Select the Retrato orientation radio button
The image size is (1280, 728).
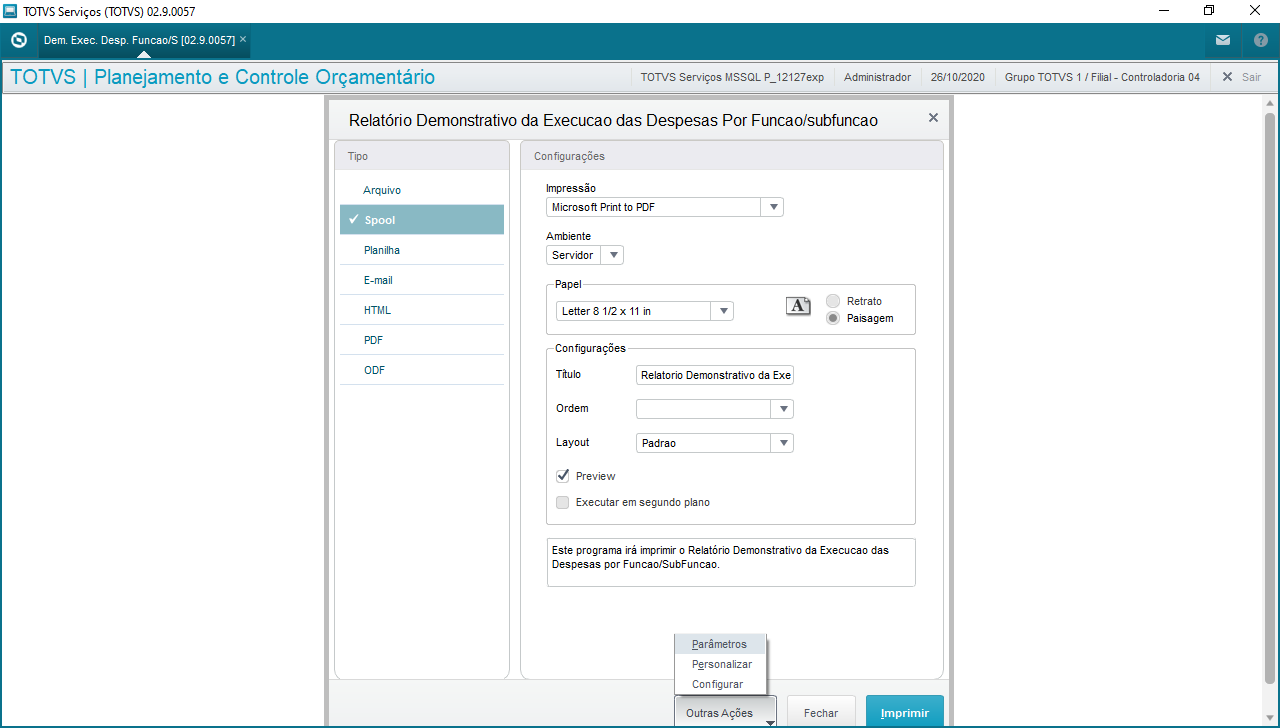point(833,301)
